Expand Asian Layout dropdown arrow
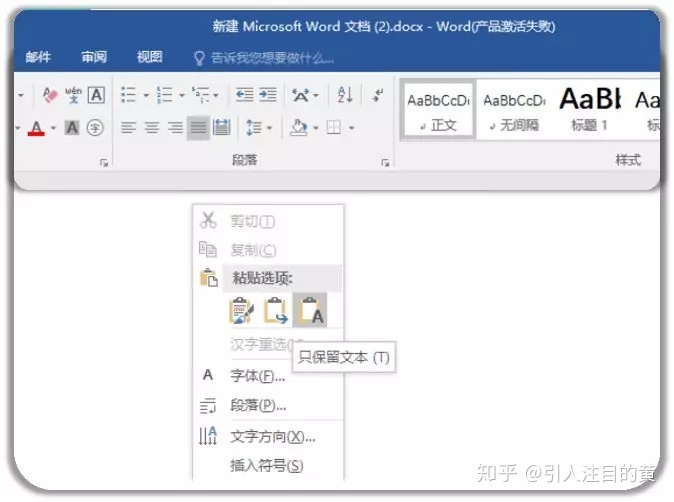674x502 pixels. 316,95
